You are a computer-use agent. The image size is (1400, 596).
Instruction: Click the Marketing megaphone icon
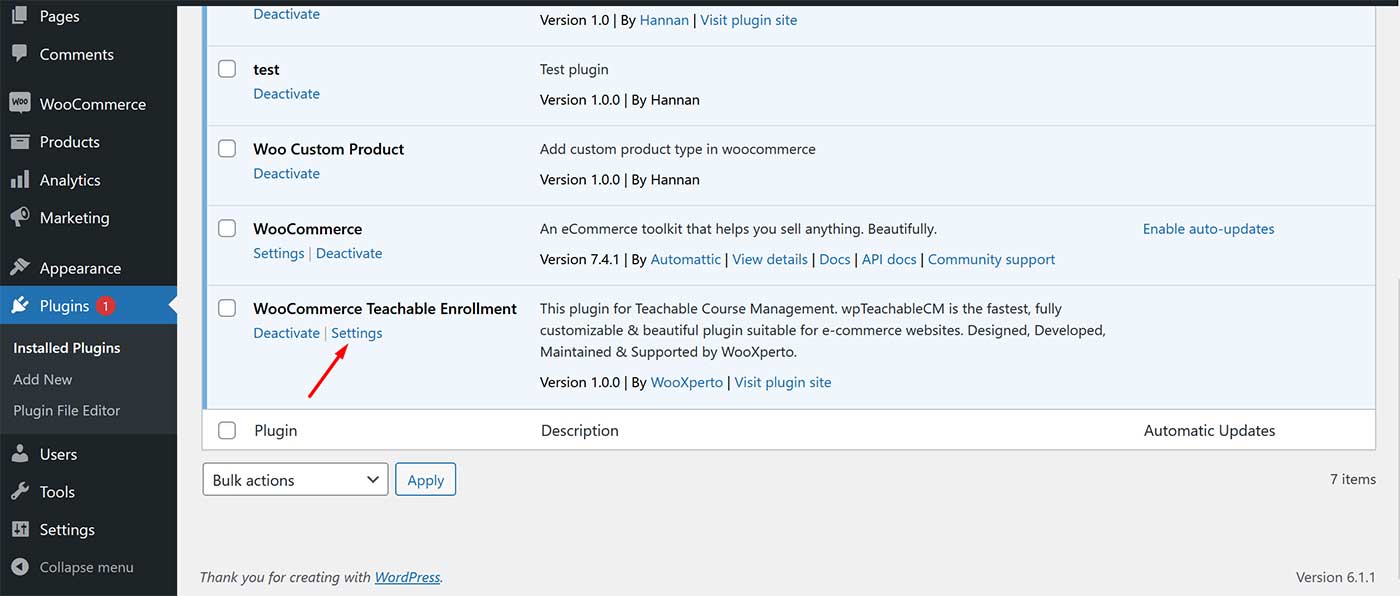[19, 217]
